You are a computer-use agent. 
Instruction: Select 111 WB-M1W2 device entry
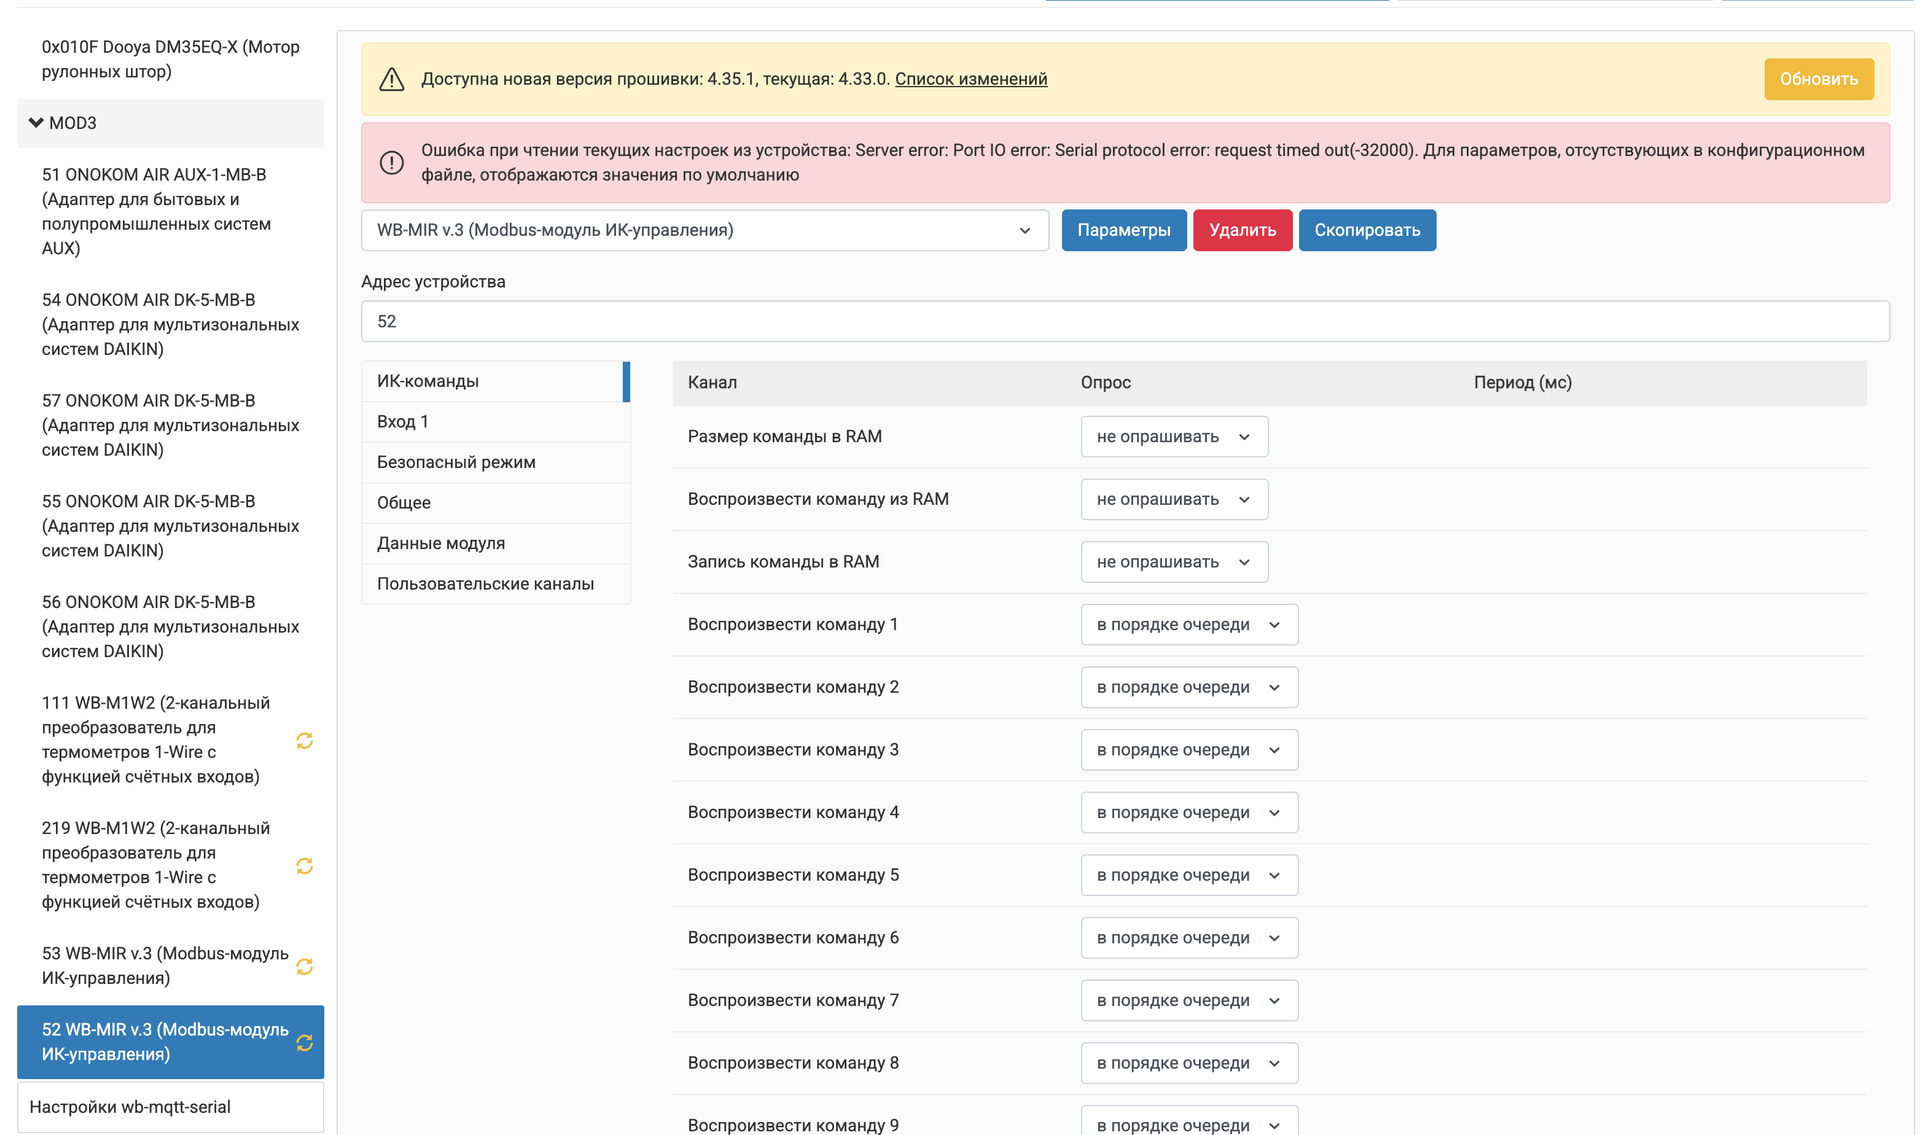point(170,740)
